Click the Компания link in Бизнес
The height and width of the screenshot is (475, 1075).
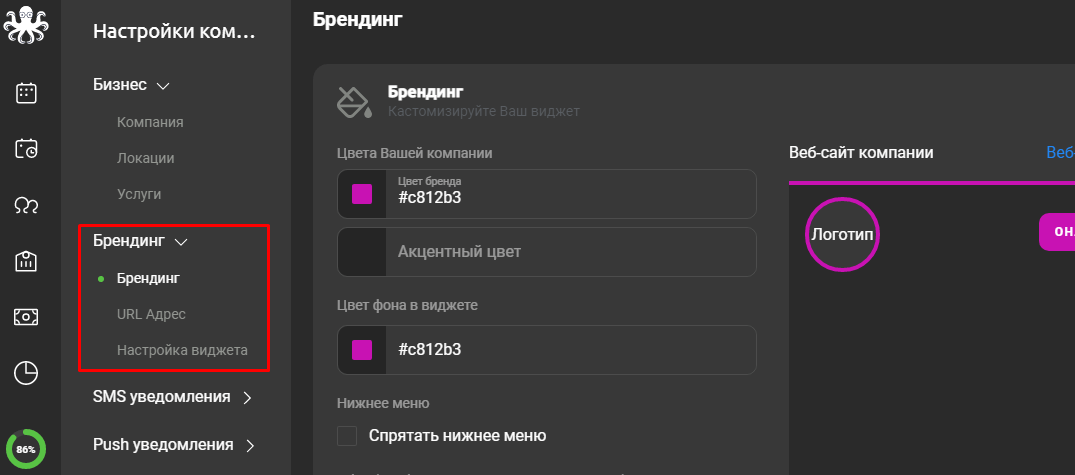[x=150, y=122]
